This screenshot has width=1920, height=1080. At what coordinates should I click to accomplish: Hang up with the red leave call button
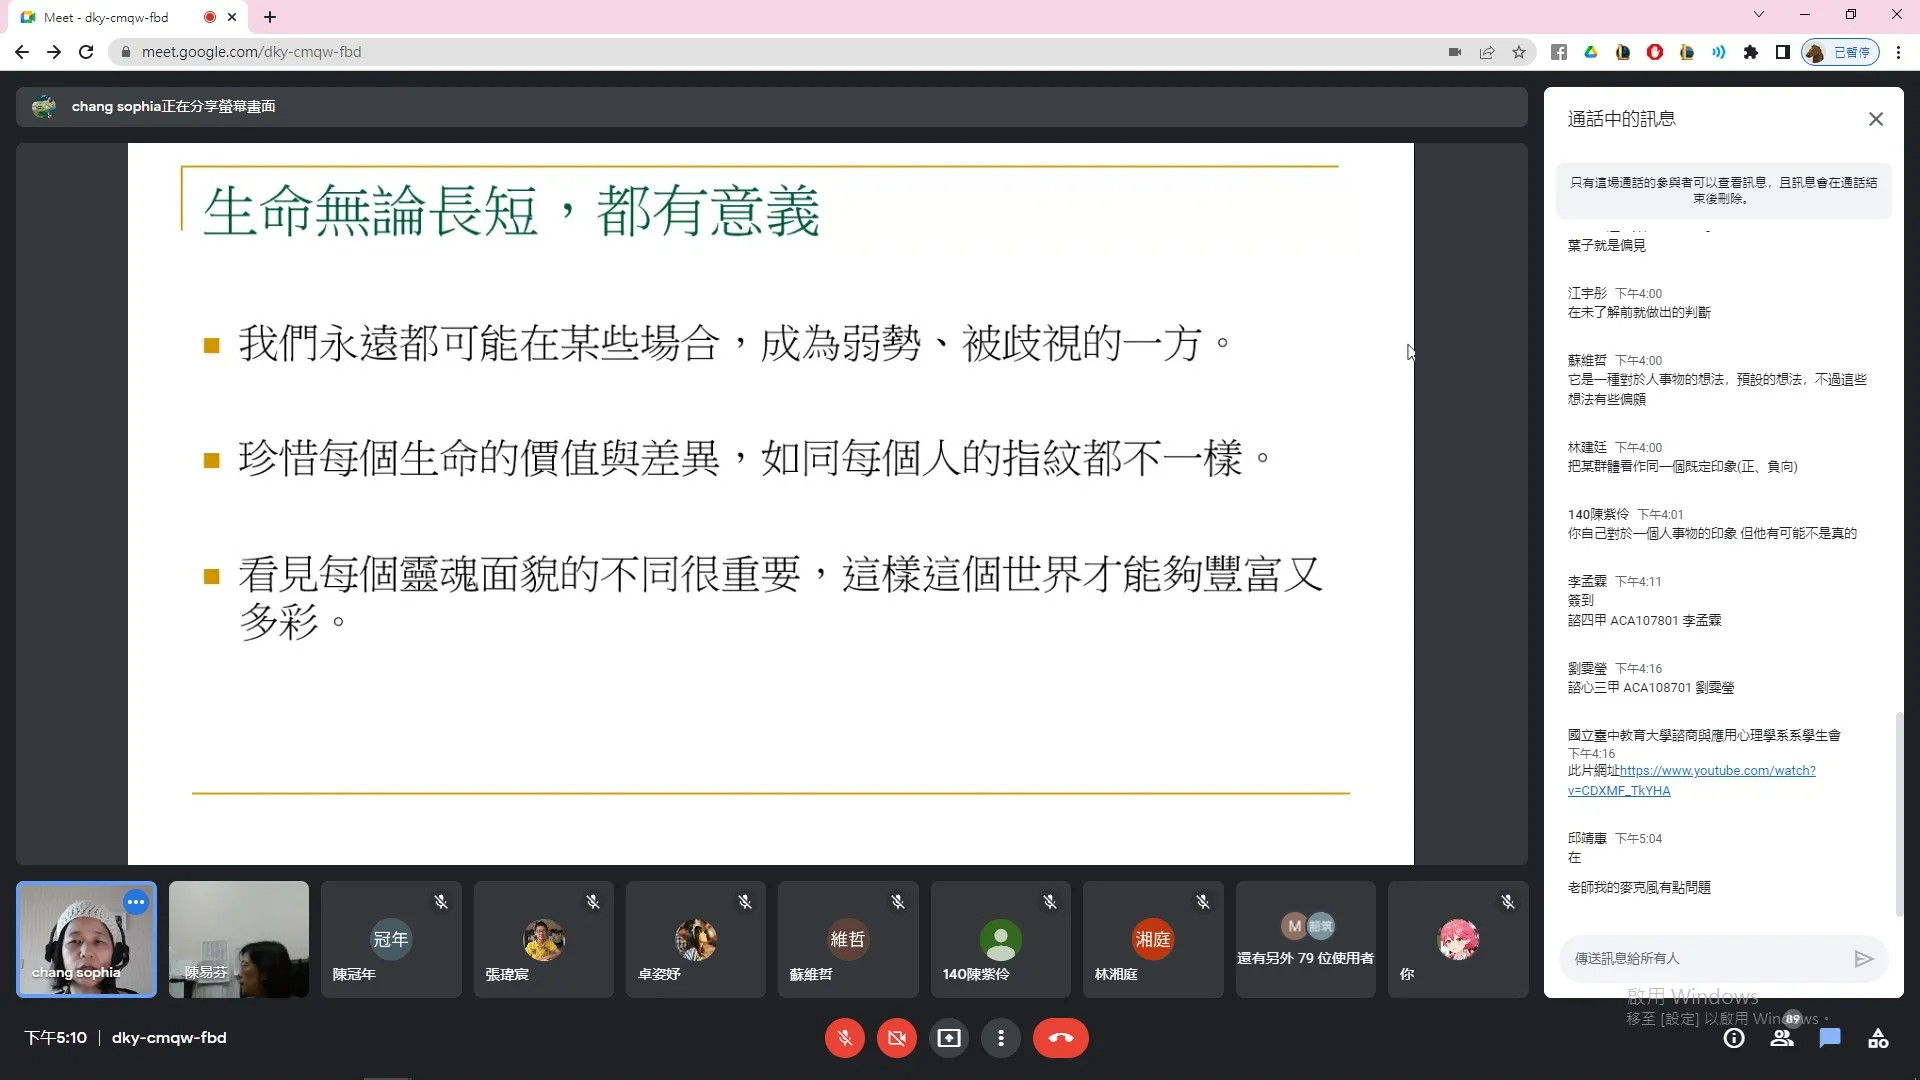(1061, 1038)
